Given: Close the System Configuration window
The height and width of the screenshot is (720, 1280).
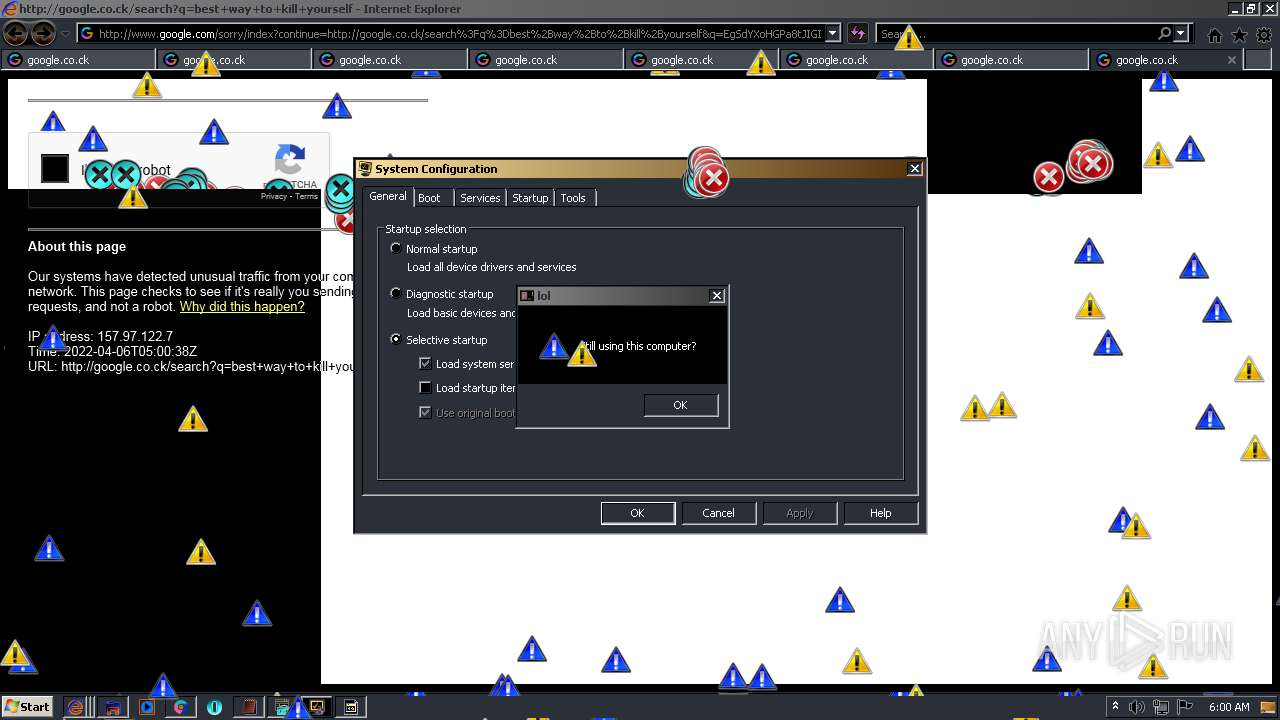Looking at the screenshot, I should tap(914, 169).
